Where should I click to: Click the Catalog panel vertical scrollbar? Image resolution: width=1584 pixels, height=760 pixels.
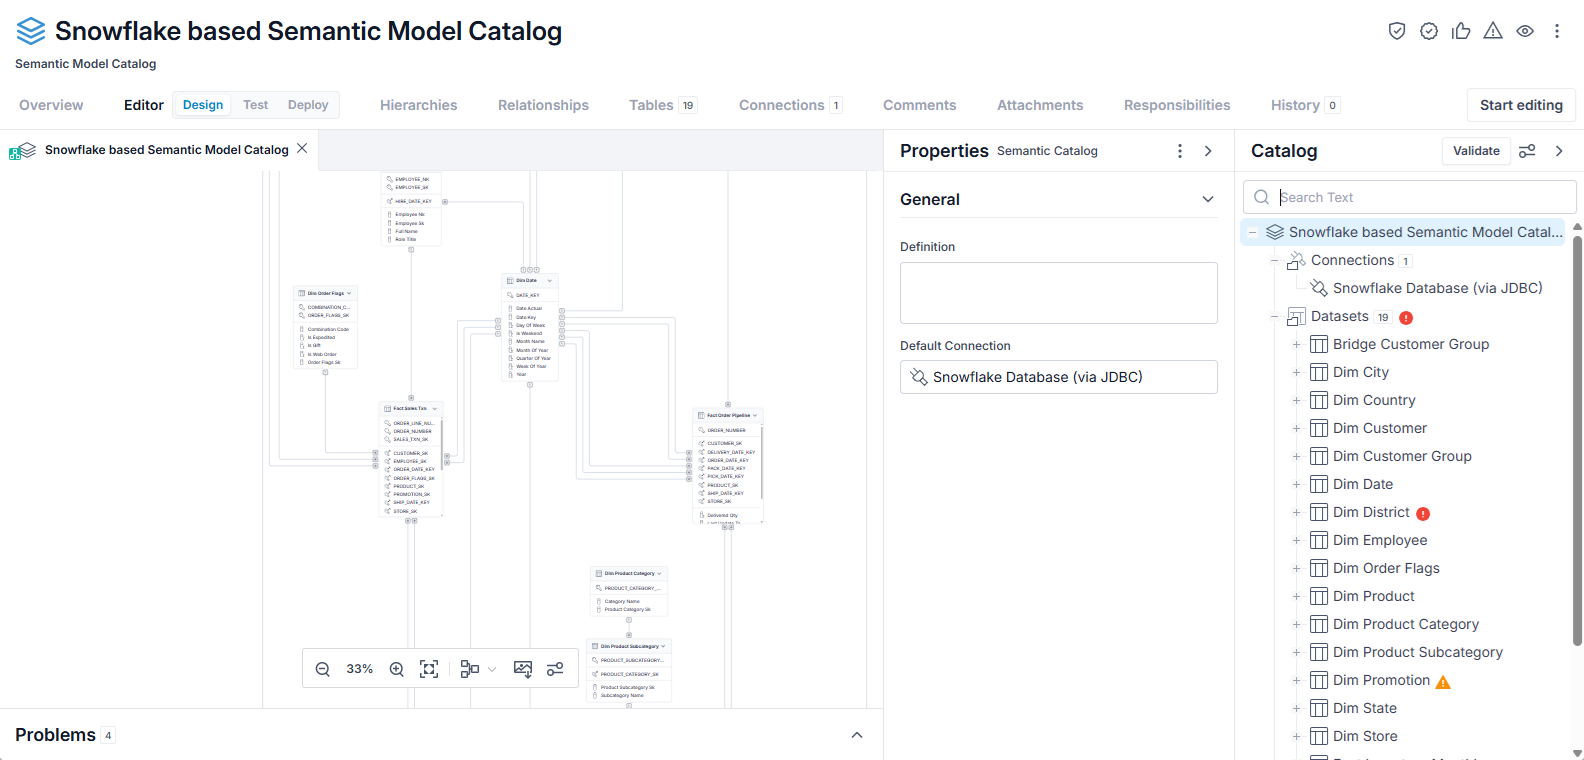pyautogui.click(x=1578, y=440)
